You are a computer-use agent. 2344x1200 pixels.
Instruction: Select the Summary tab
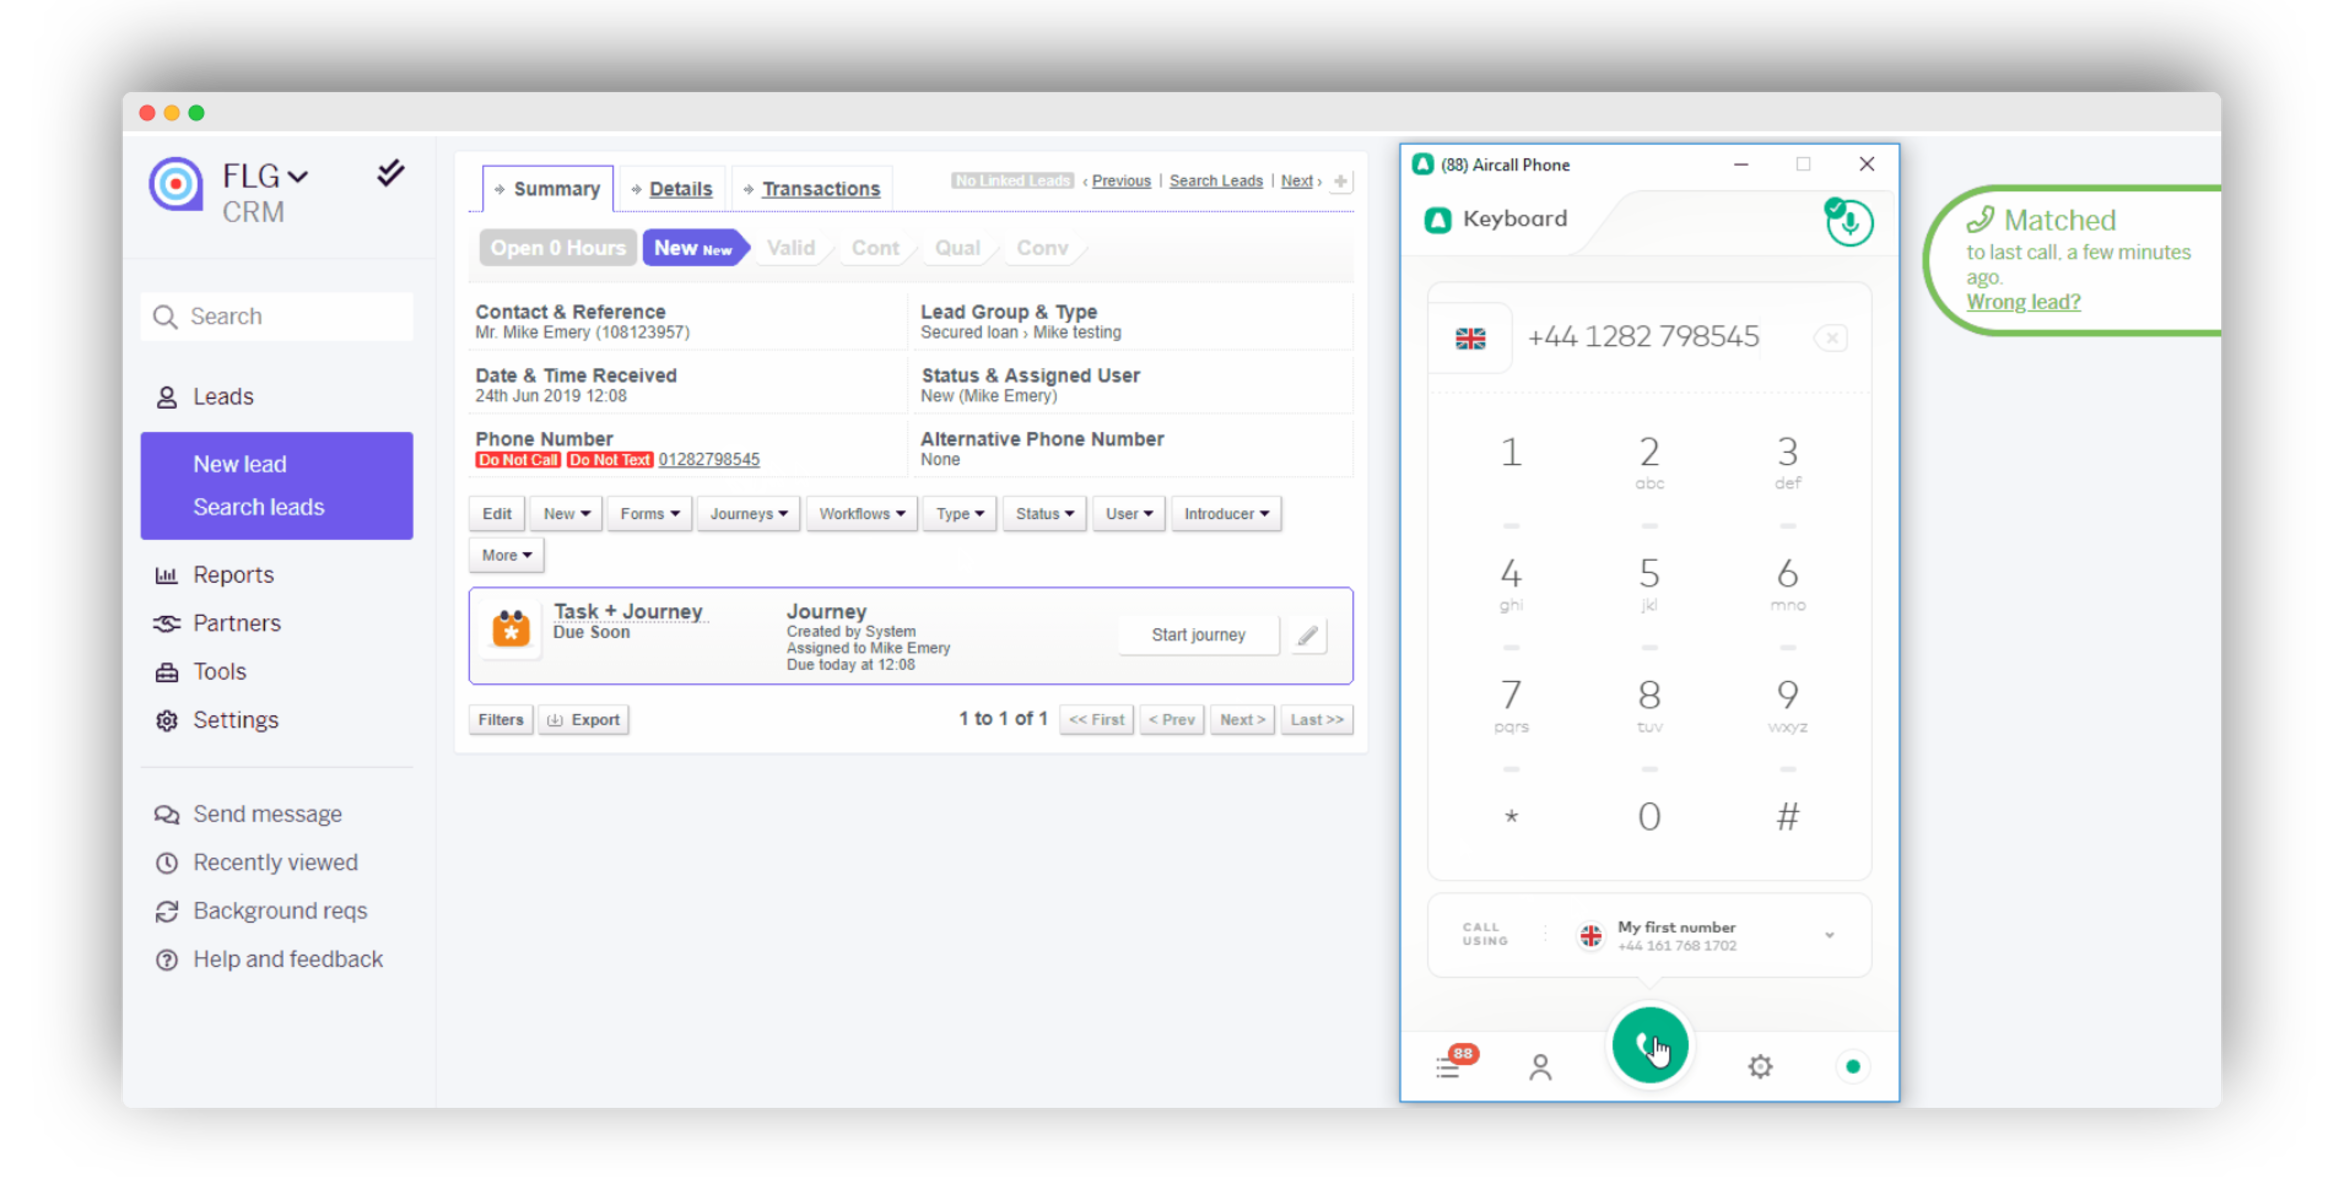pyautogui.click(x=555, y=187)
